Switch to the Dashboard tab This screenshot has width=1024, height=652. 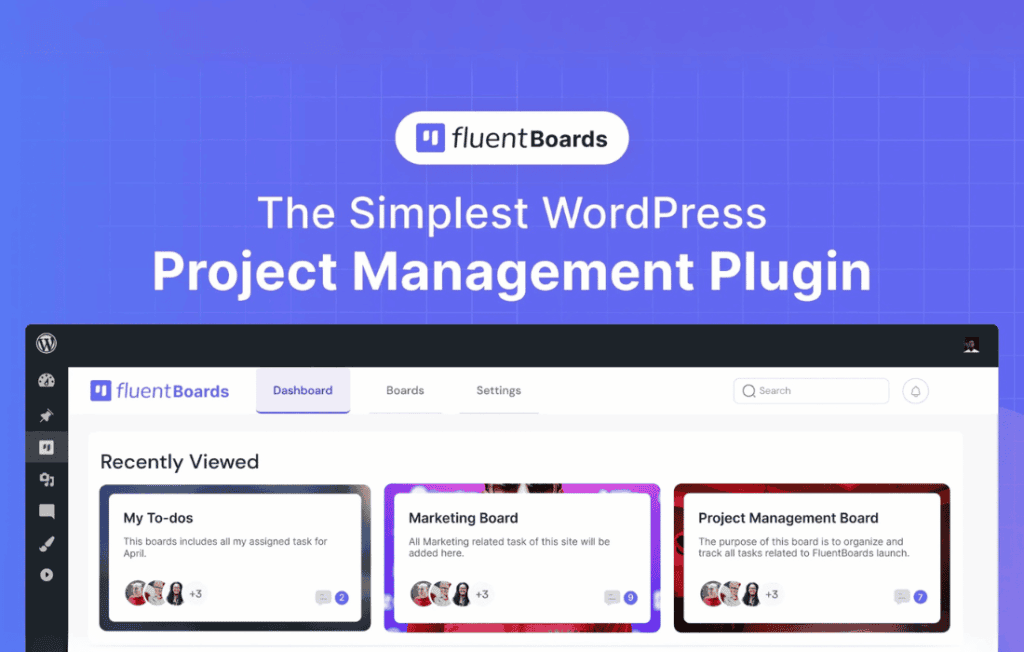coord(303,391)
